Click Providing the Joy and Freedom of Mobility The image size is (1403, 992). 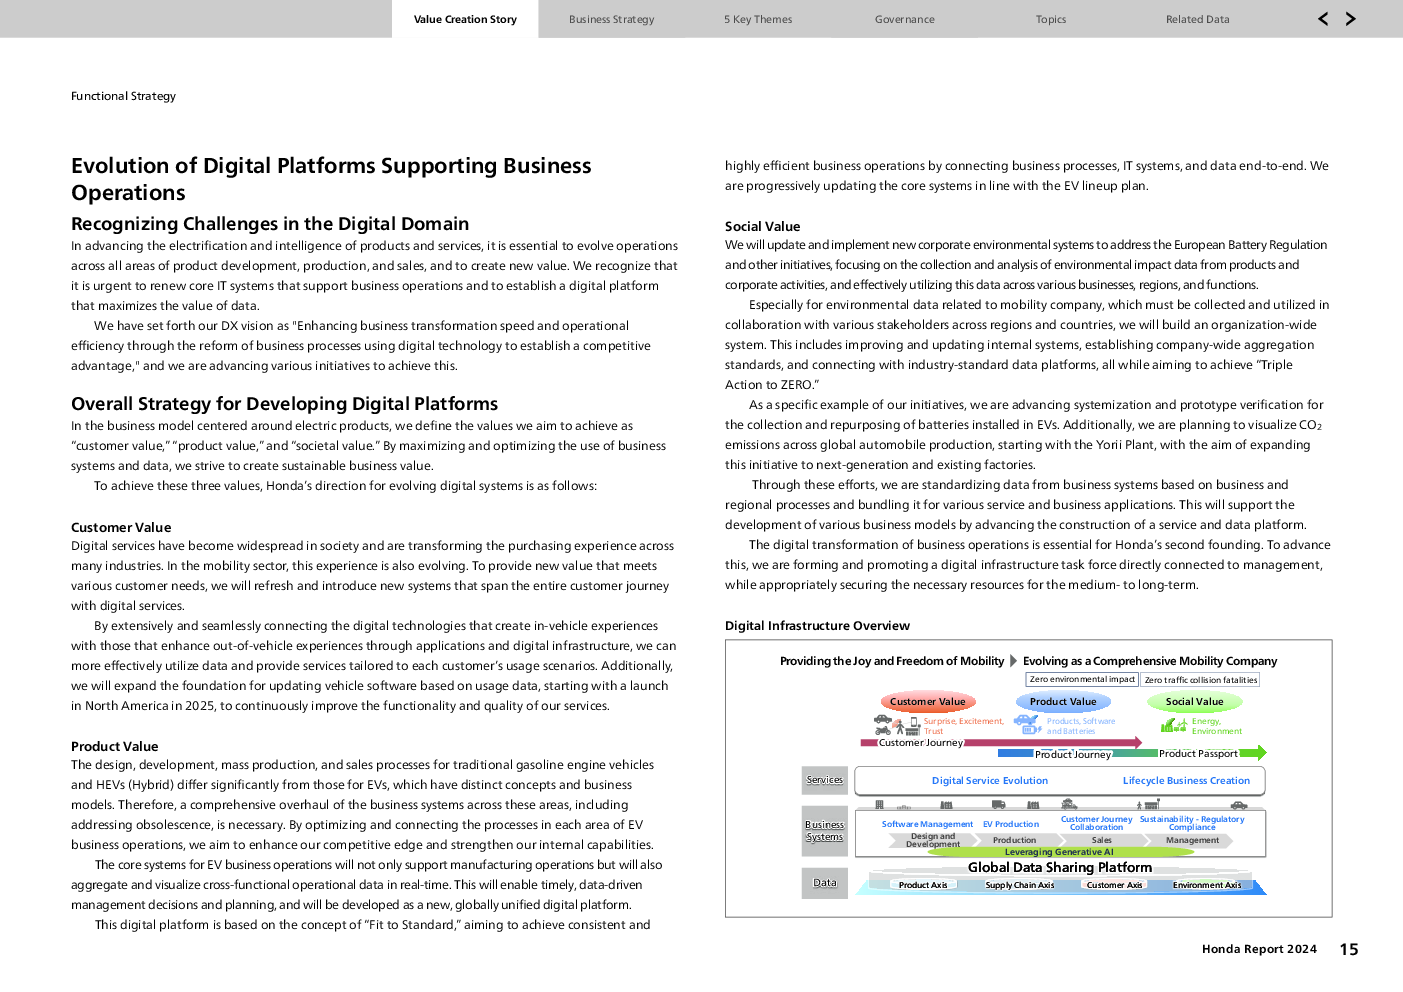[x=892, y=661]
